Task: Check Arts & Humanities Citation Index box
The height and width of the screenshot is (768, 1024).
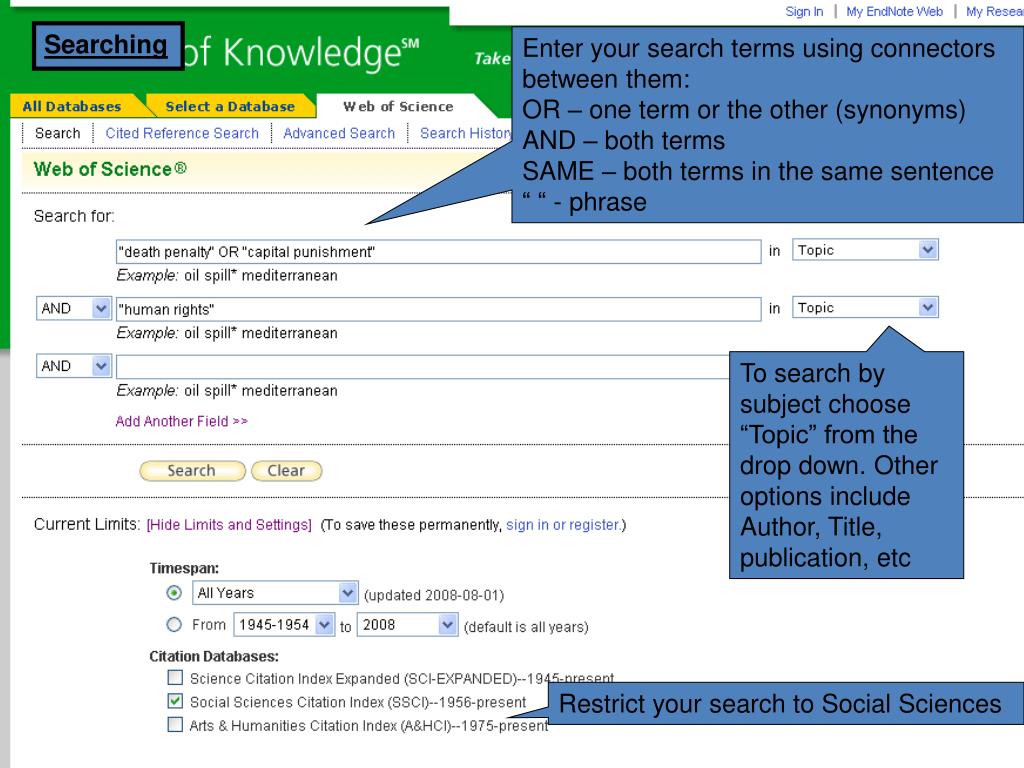Action: pos(175,724)
